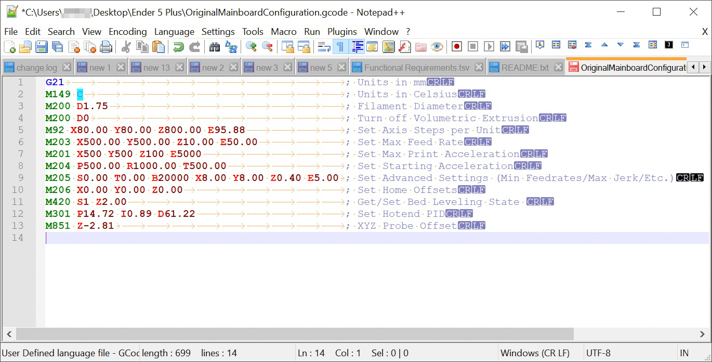Open the ? help menu
This screenshot has height=362, width=712.
[408, 31]
